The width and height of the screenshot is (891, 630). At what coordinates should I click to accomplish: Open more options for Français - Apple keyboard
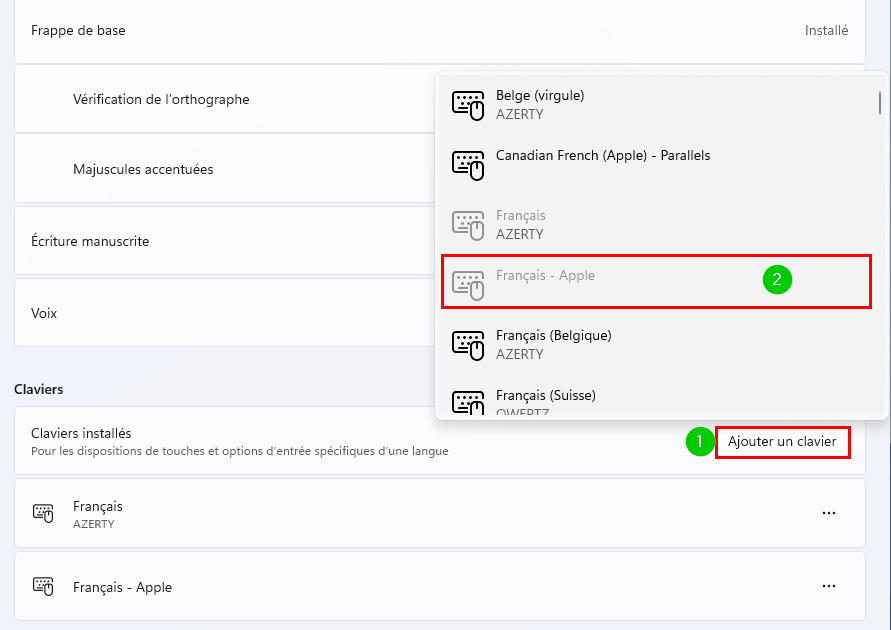pyautogui.click(x=828, y=586)
